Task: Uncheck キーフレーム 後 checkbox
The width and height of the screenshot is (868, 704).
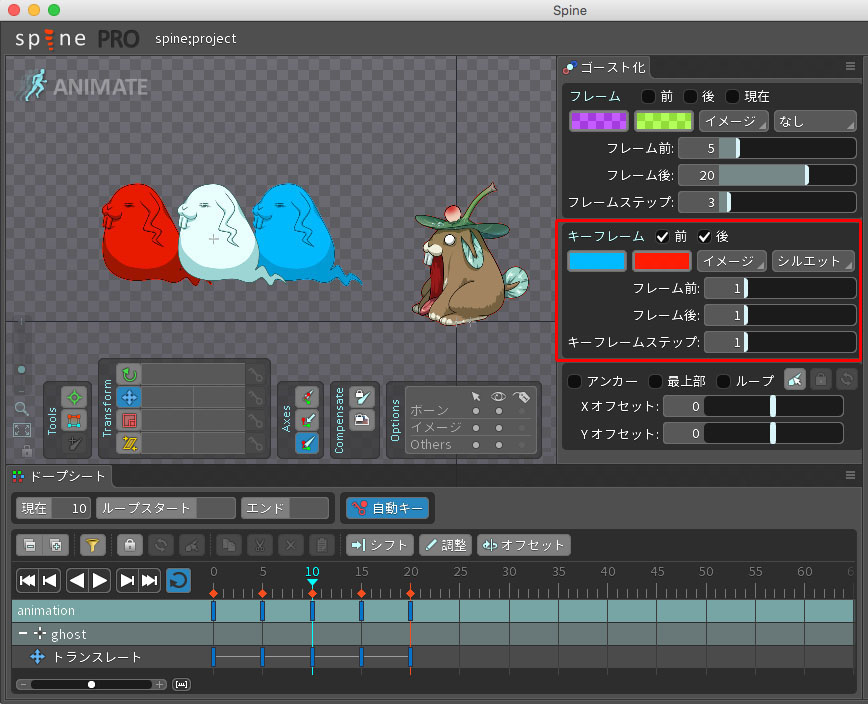Action: (x=704, y=236)
